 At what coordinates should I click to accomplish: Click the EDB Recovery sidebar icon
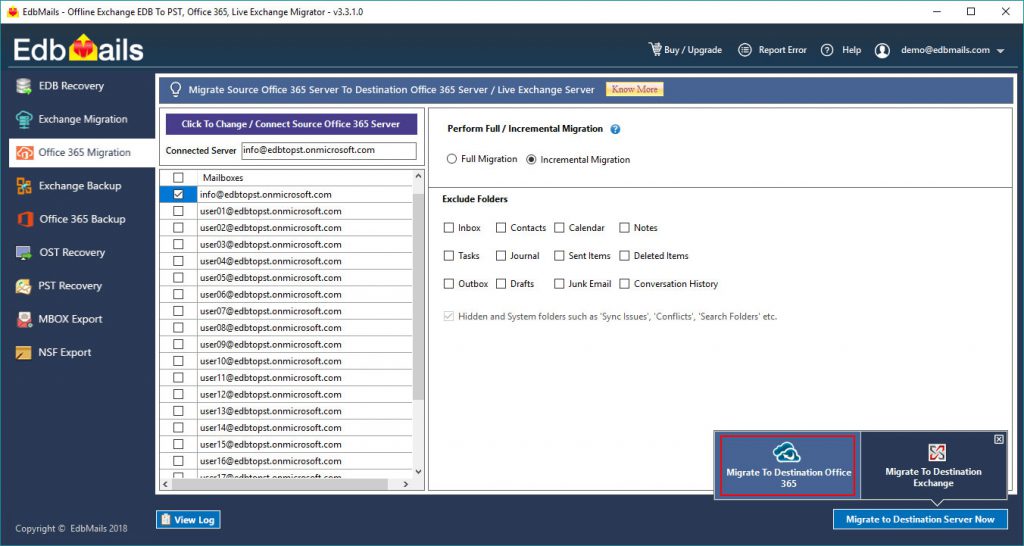pyautogui.click(x=24, y=86)
